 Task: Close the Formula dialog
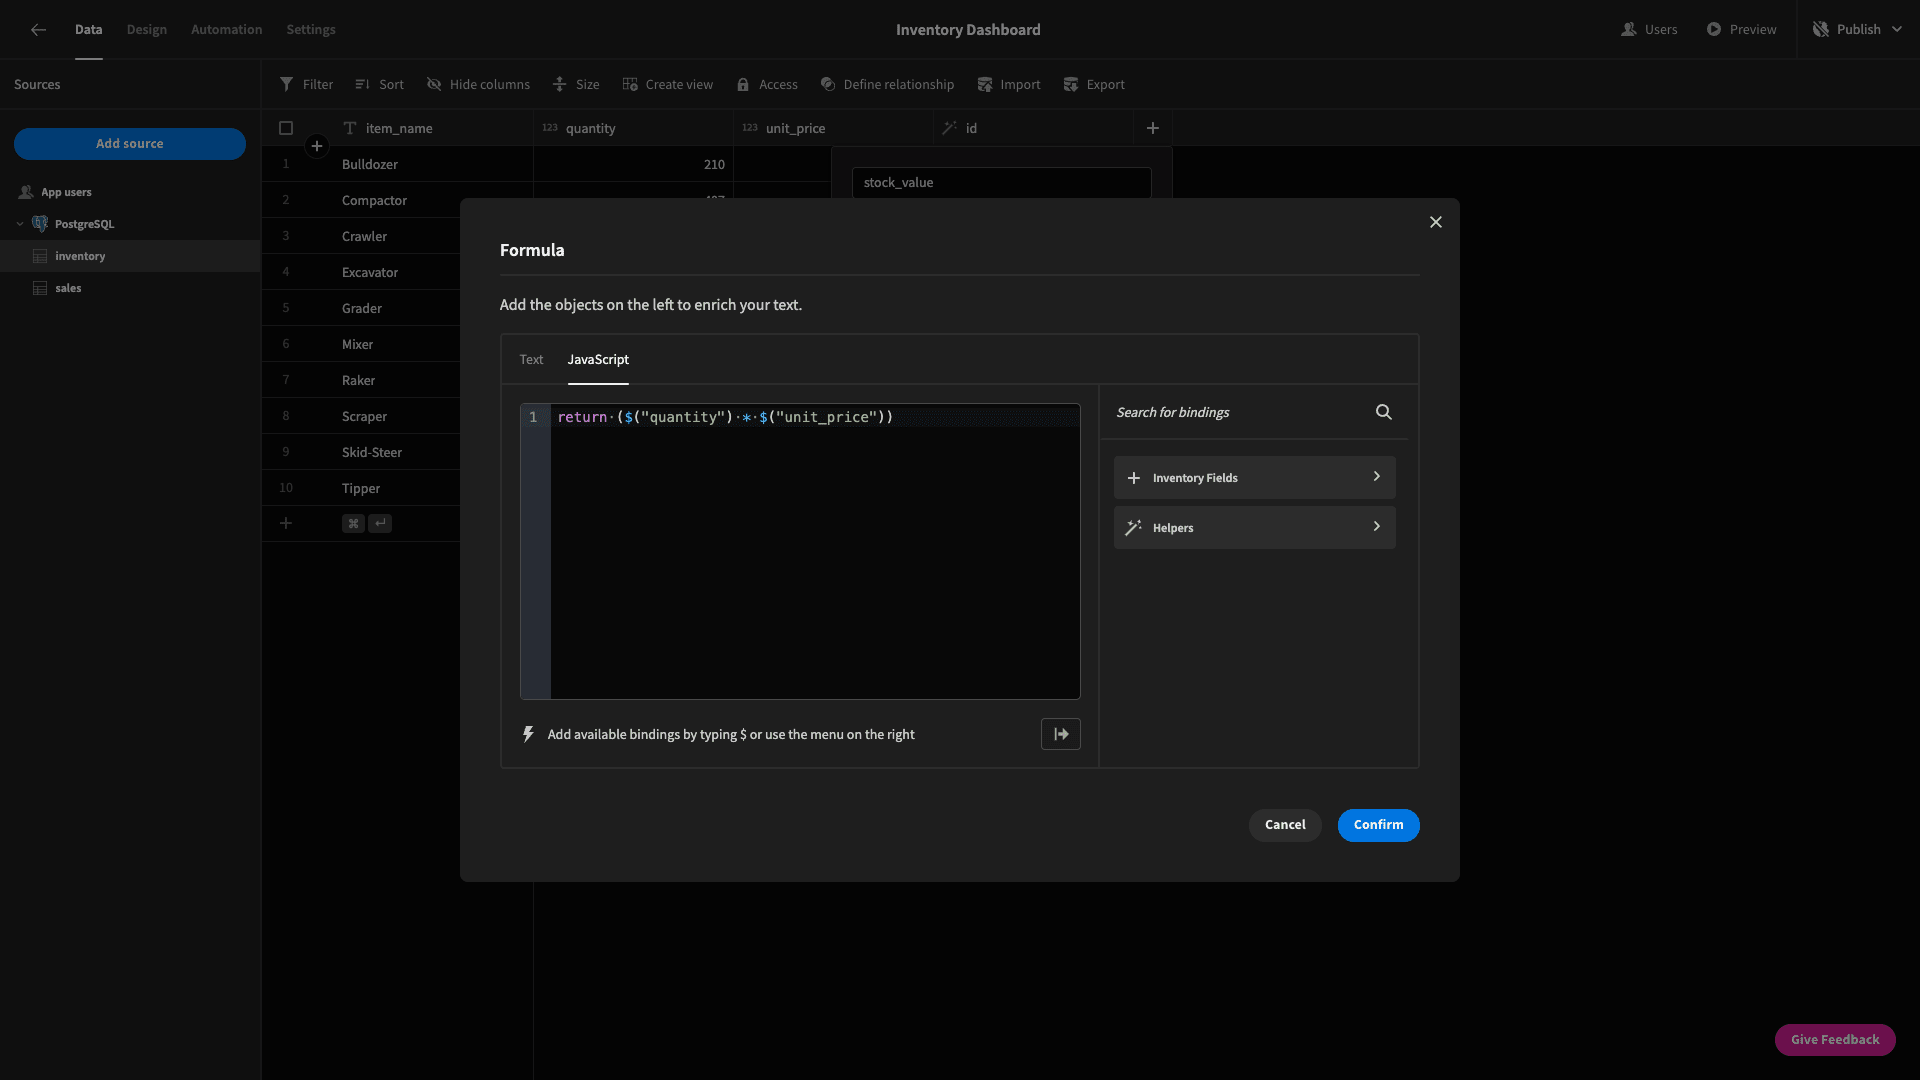coord(1436,222)
